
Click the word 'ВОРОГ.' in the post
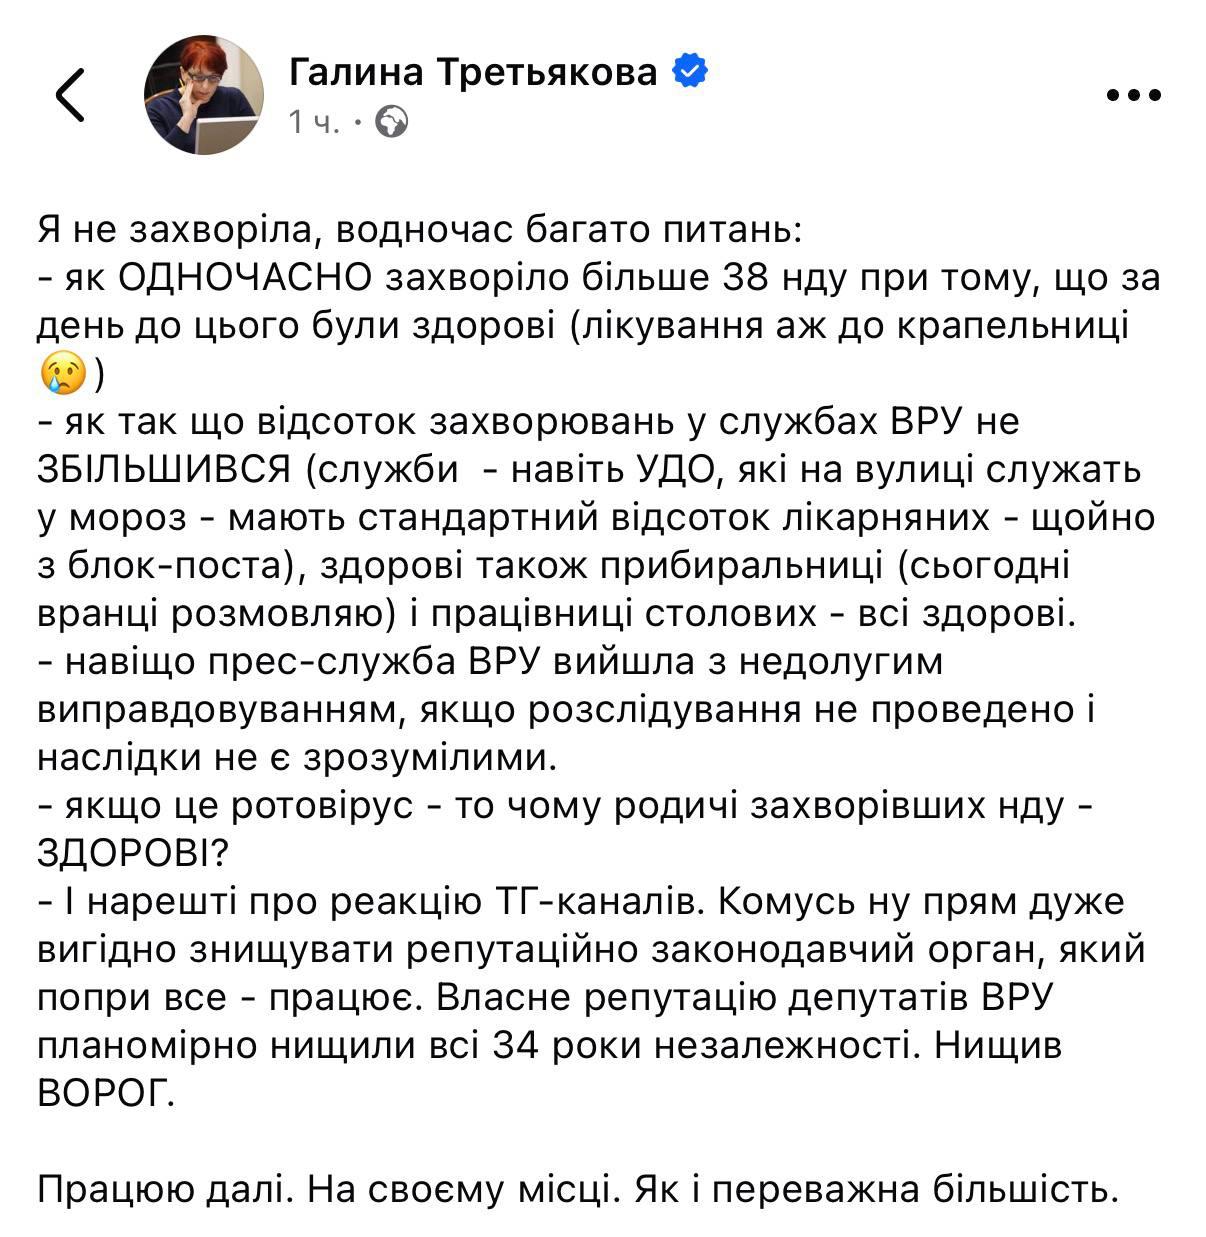[106, 1093]
